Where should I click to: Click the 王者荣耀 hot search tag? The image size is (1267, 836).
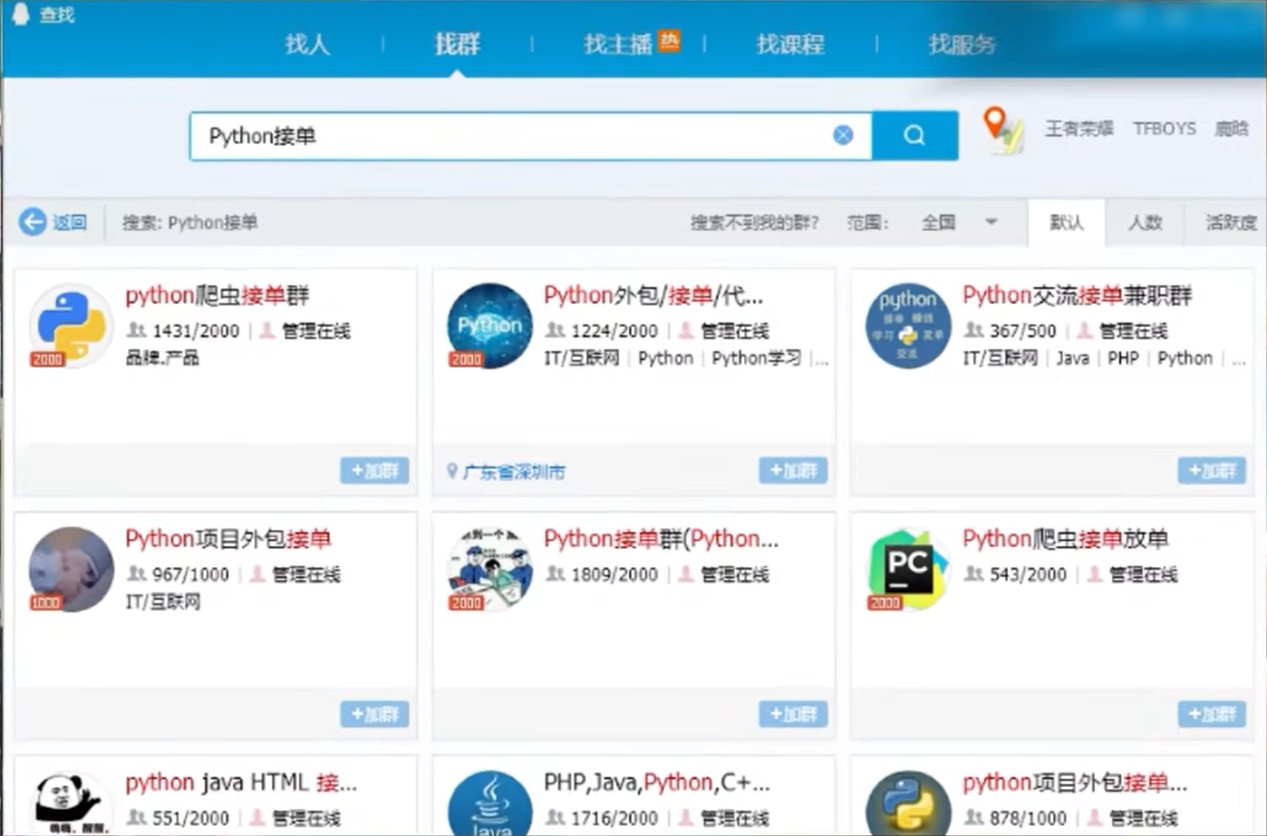[x=1079, y=129]
